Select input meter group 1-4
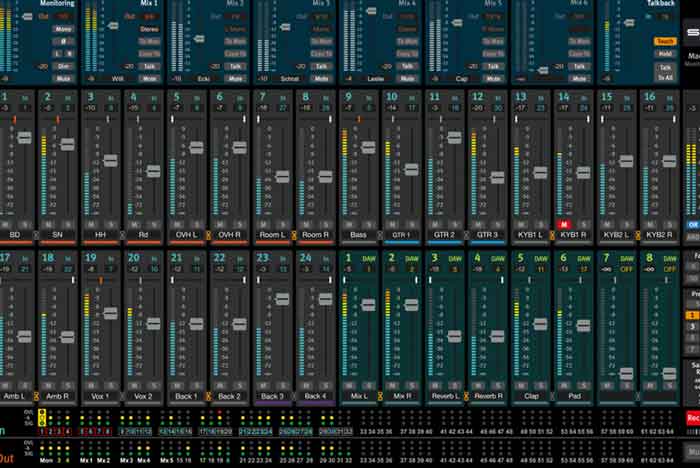 point(55,431)
